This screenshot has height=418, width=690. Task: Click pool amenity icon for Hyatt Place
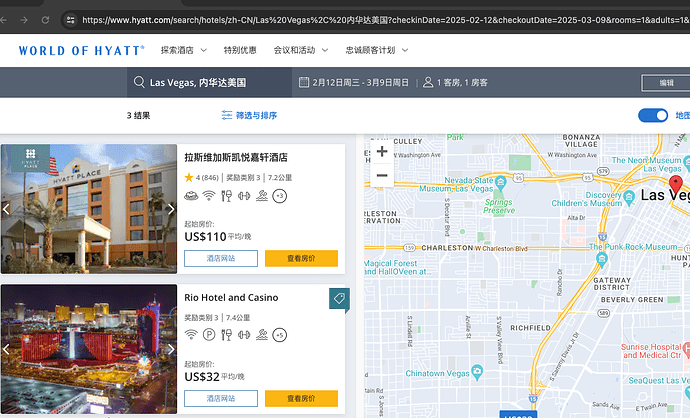click(262, 195)
